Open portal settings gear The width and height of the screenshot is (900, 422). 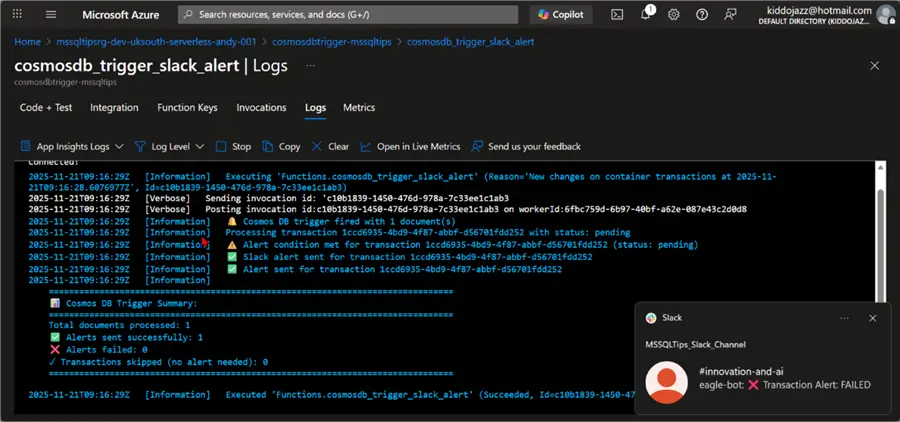click(x=674, y=14)
